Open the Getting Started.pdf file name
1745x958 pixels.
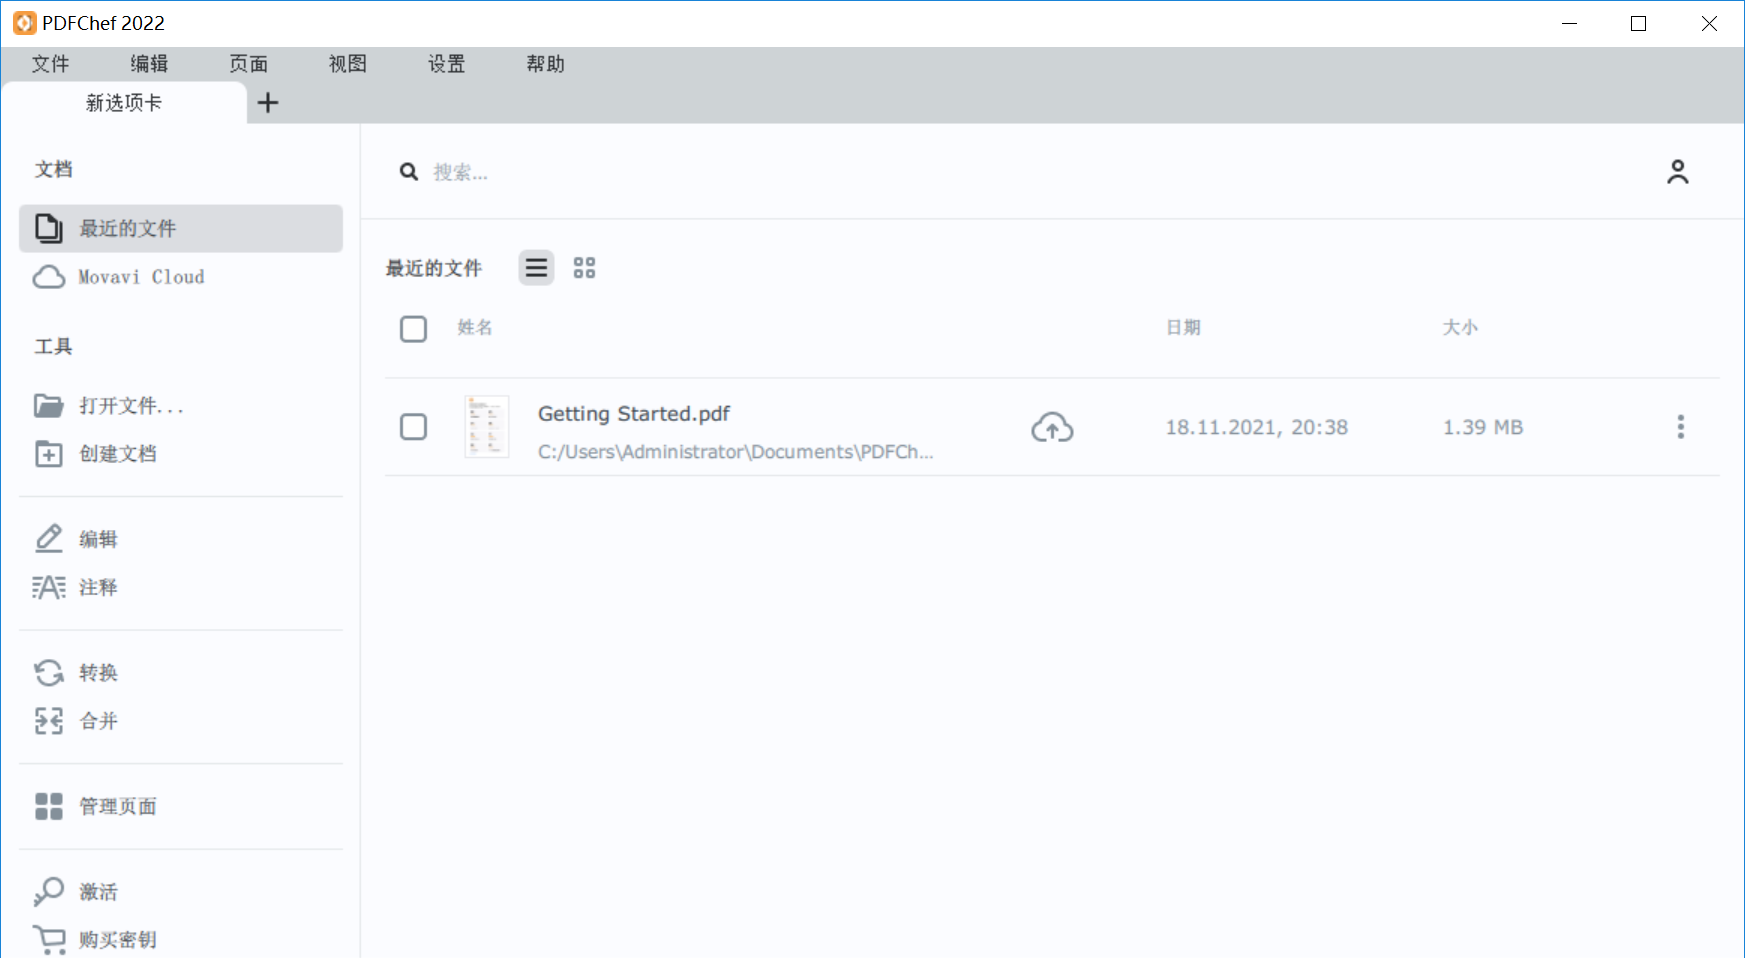pos(634,414)
